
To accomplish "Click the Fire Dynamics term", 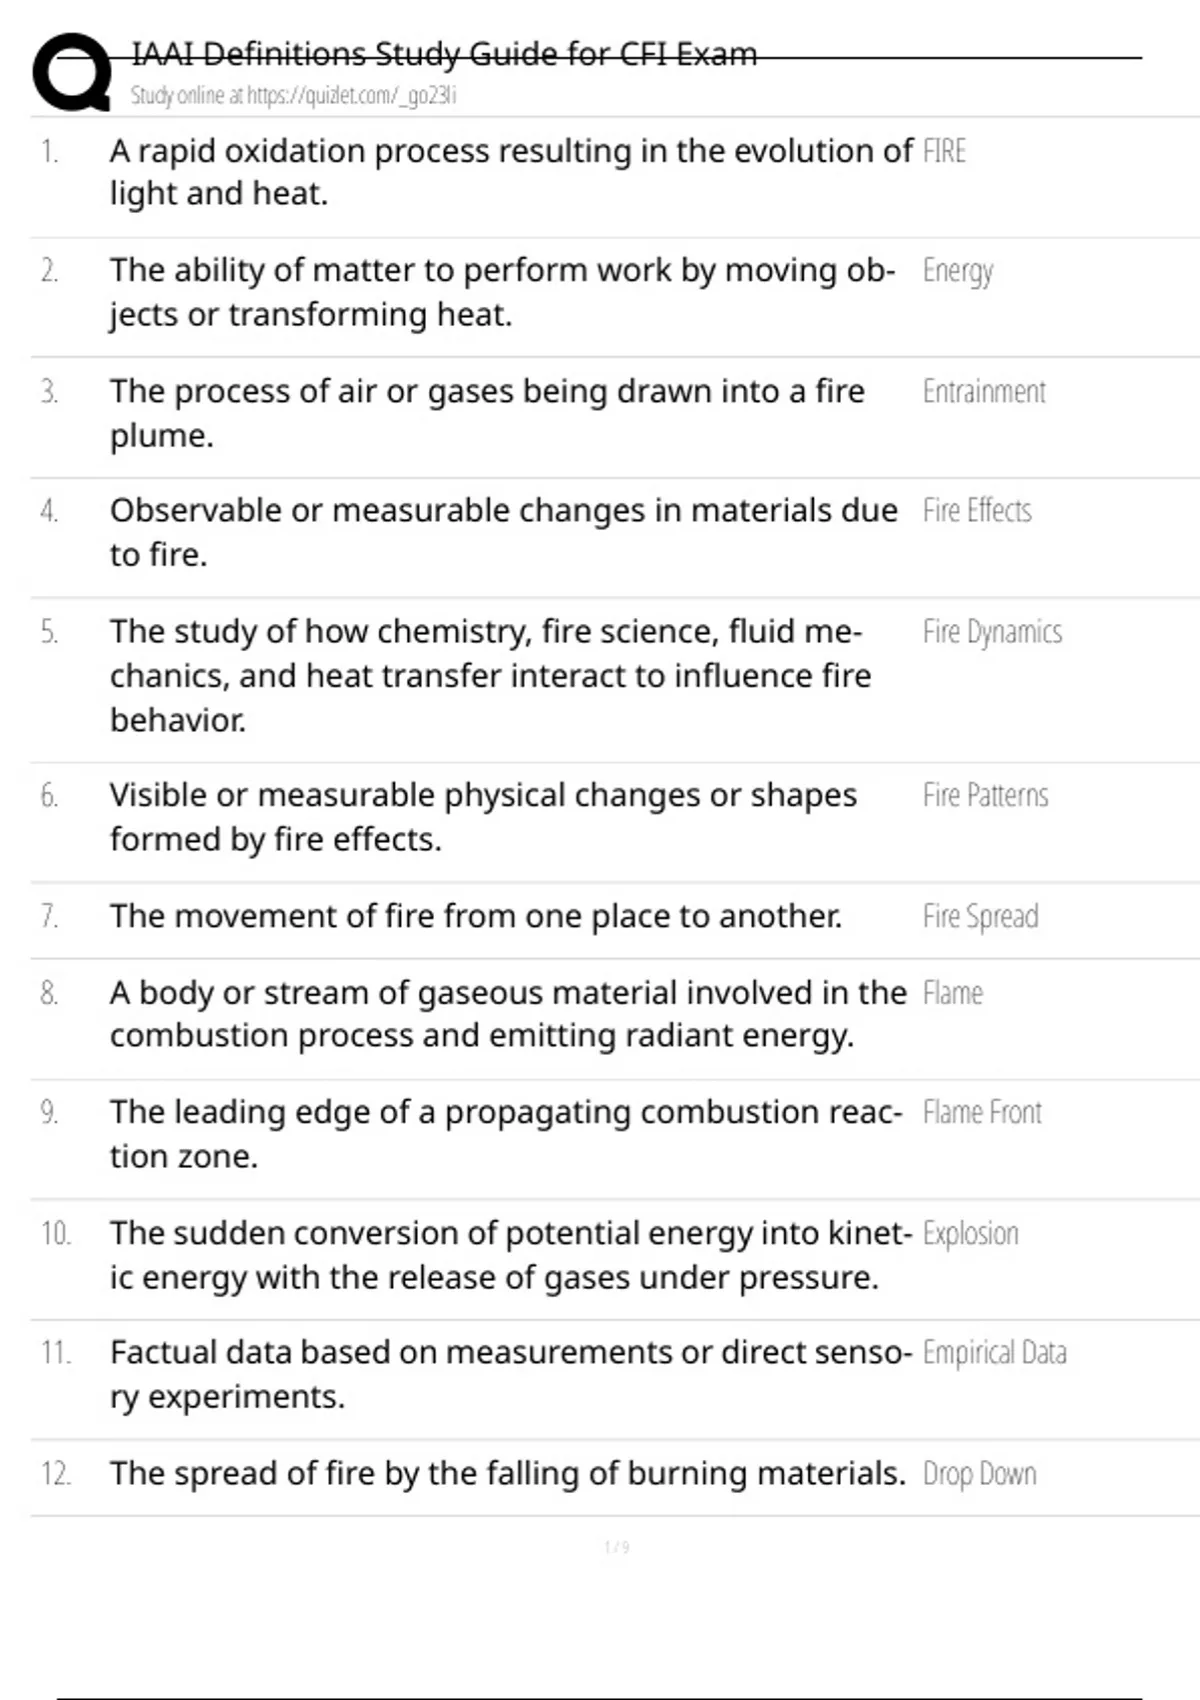I will pos(992,632).
